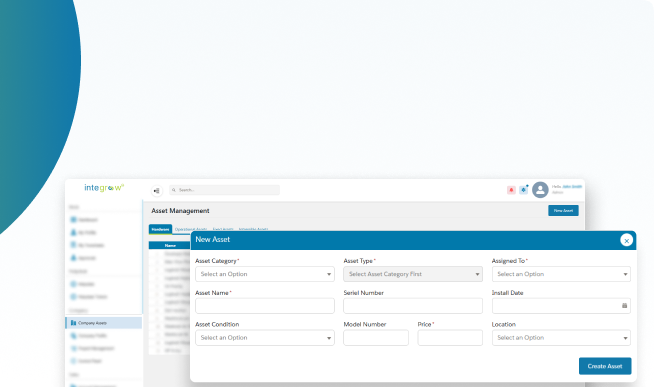Switch to the Intangible Assets tab

(253, 229)
